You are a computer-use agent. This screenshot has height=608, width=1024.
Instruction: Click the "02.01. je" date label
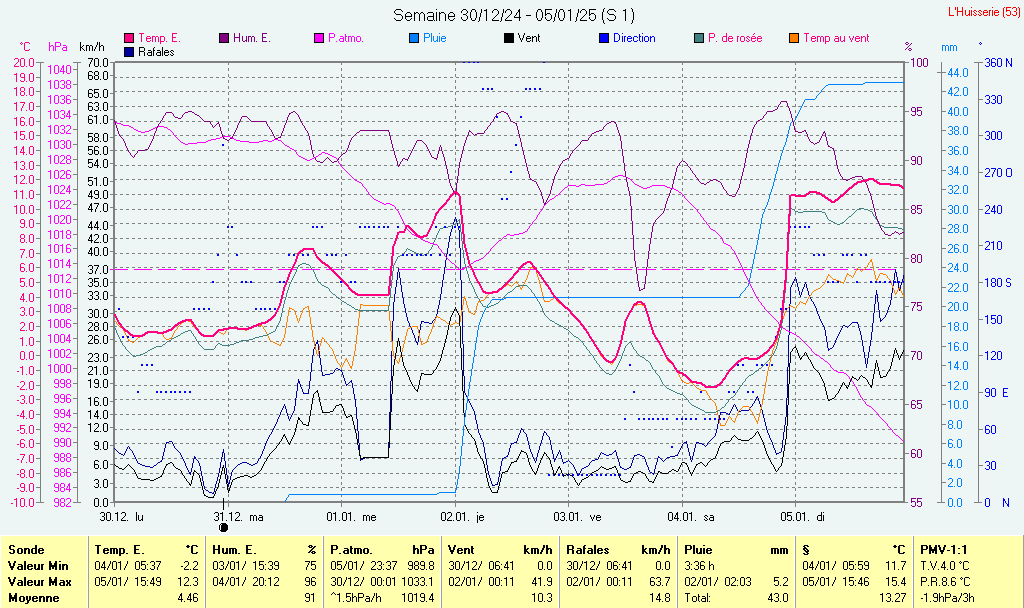click(462, 517)
